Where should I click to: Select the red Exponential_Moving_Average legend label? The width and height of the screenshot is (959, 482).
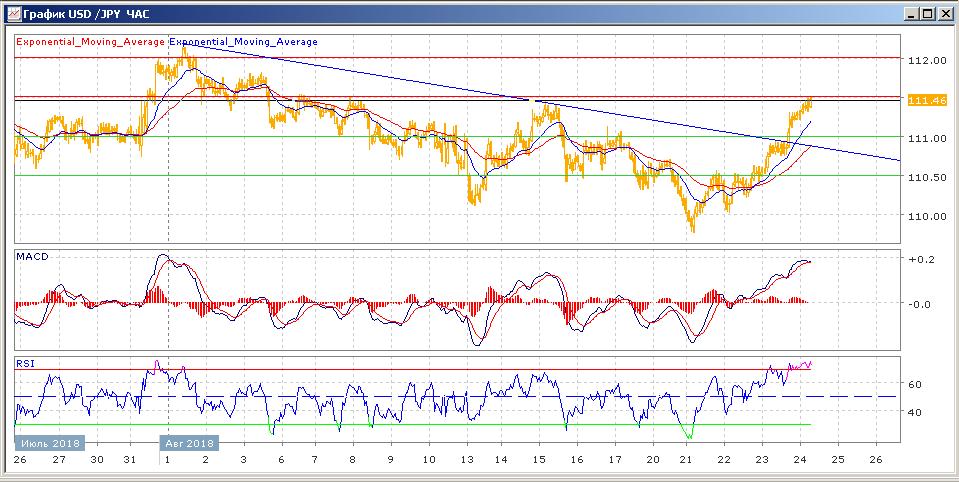[91, 42]
